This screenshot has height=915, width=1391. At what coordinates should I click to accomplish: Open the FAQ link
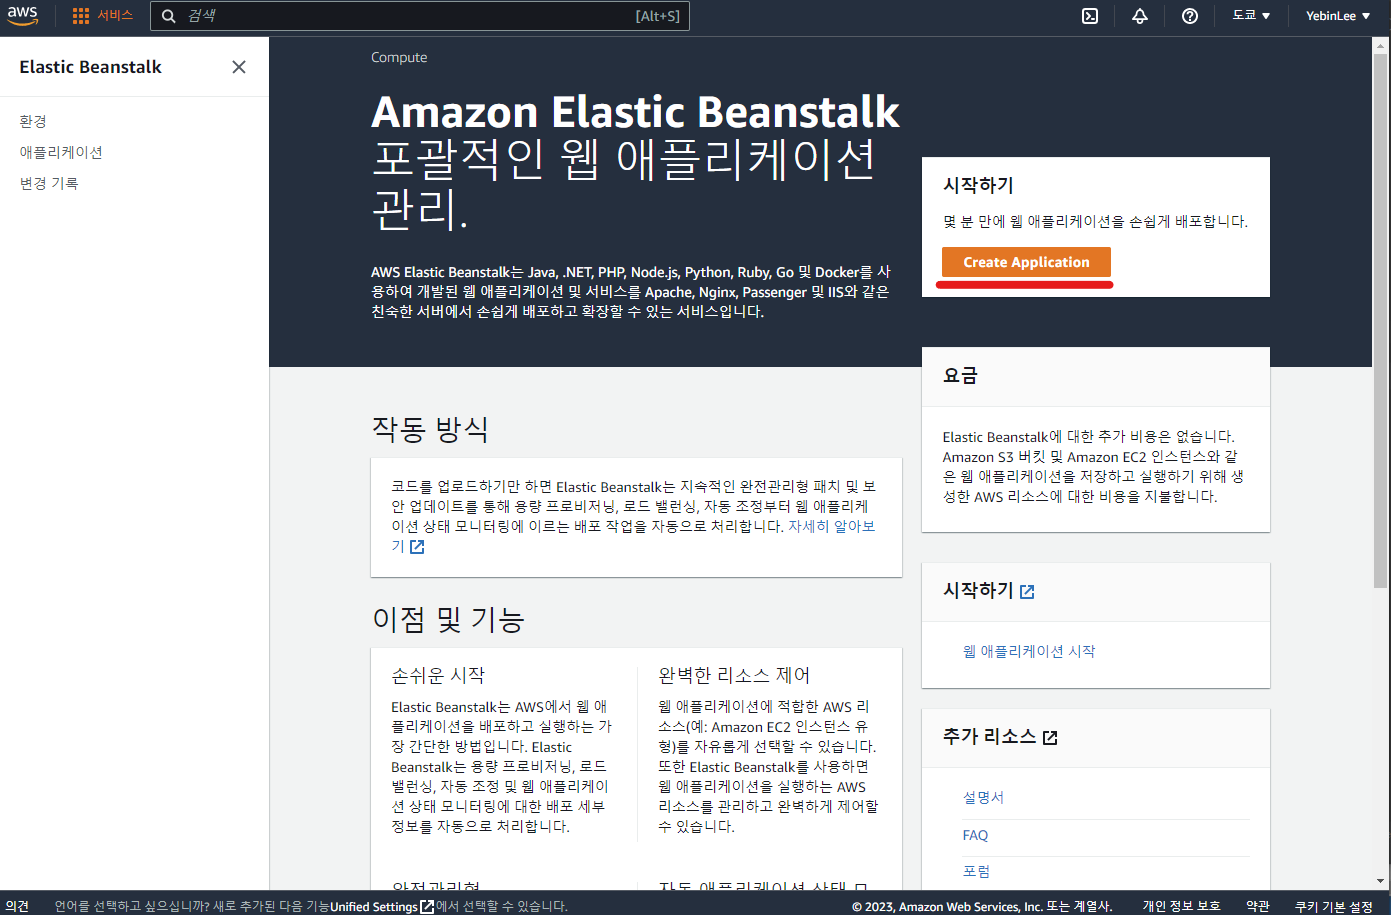click(975, 835)
